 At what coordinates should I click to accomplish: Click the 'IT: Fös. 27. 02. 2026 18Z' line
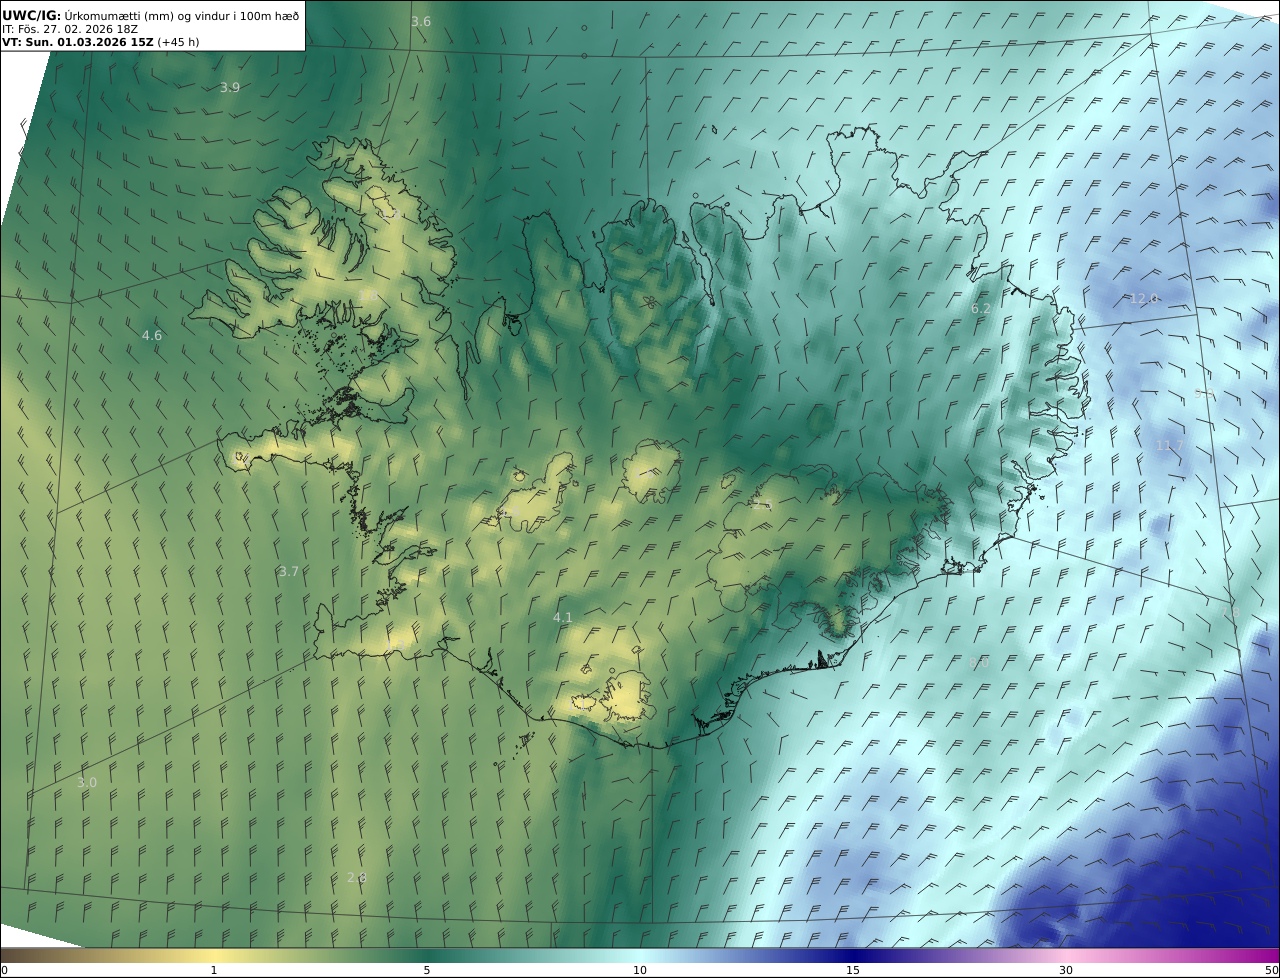click(70, 29)
